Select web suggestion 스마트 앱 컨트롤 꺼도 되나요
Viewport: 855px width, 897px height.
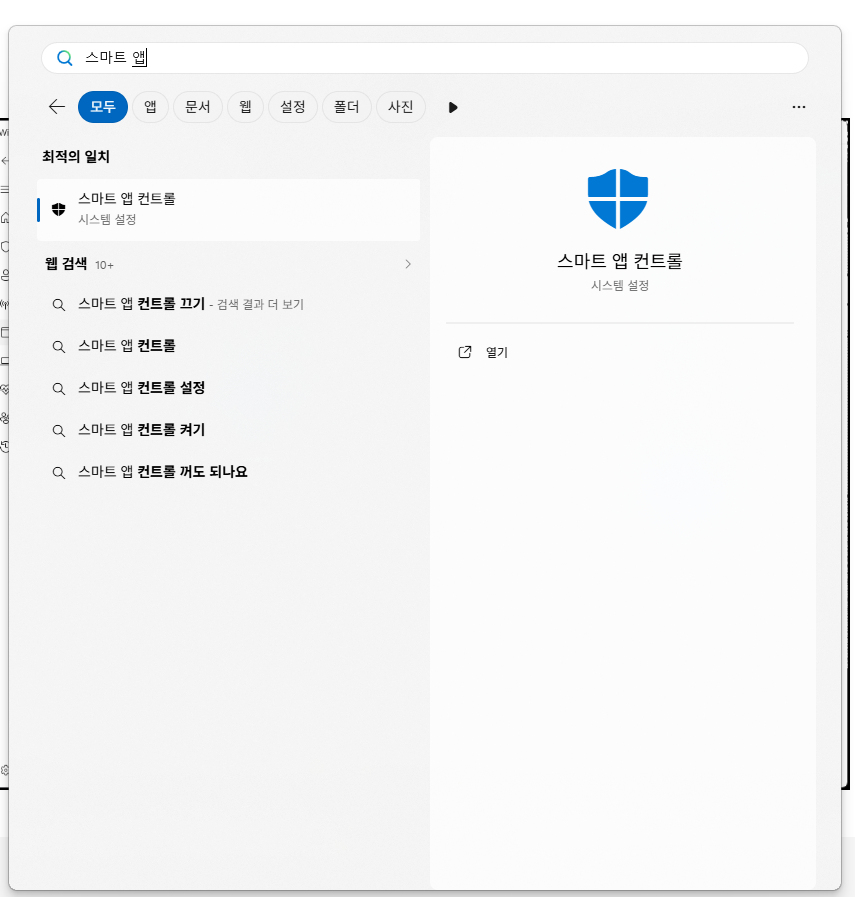click(228, 472)
